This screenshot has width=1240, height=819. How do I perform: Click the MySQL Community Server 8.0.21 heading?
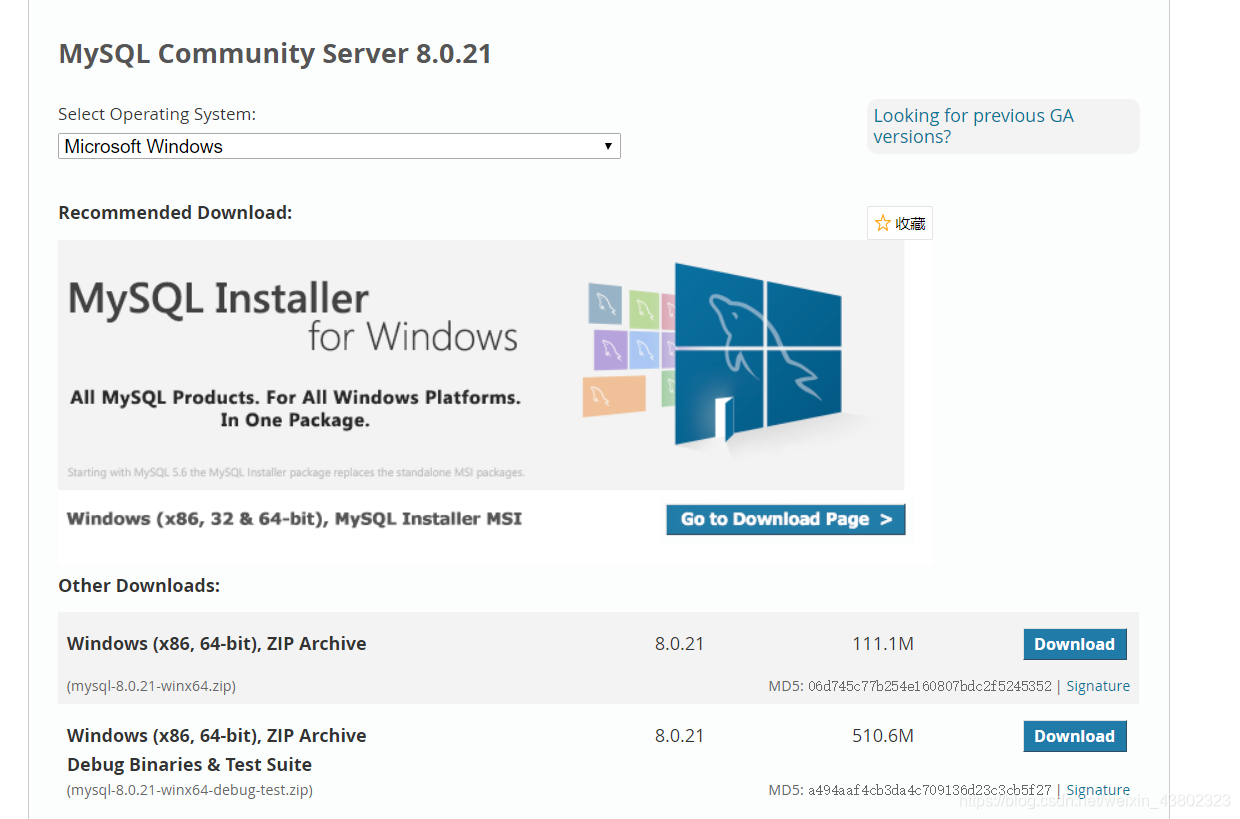point(275,53)
